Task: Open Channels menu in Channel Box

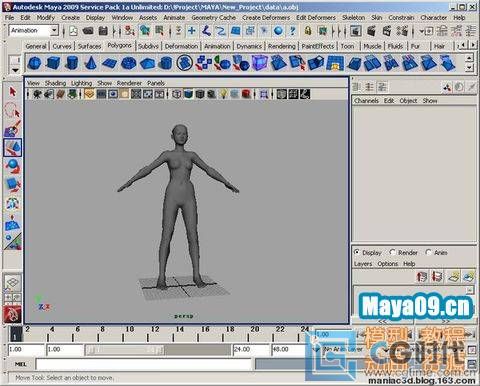Action: (366, 100)
